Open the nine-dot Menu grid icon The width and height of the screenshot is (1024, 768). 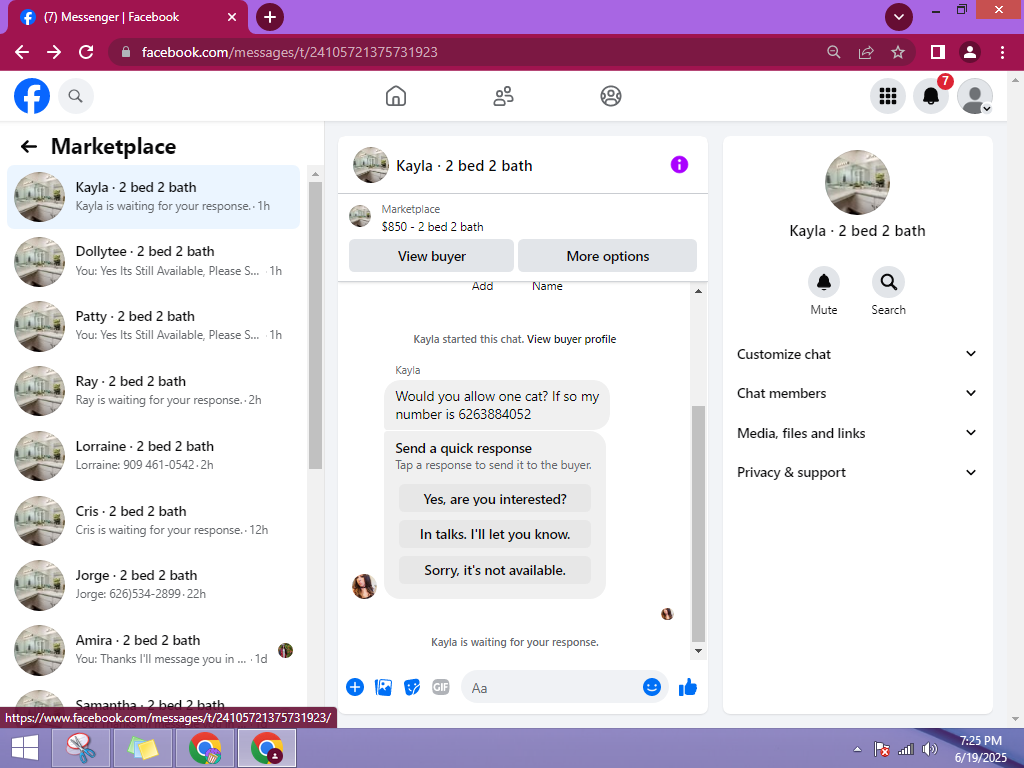(x=888, y=96)
